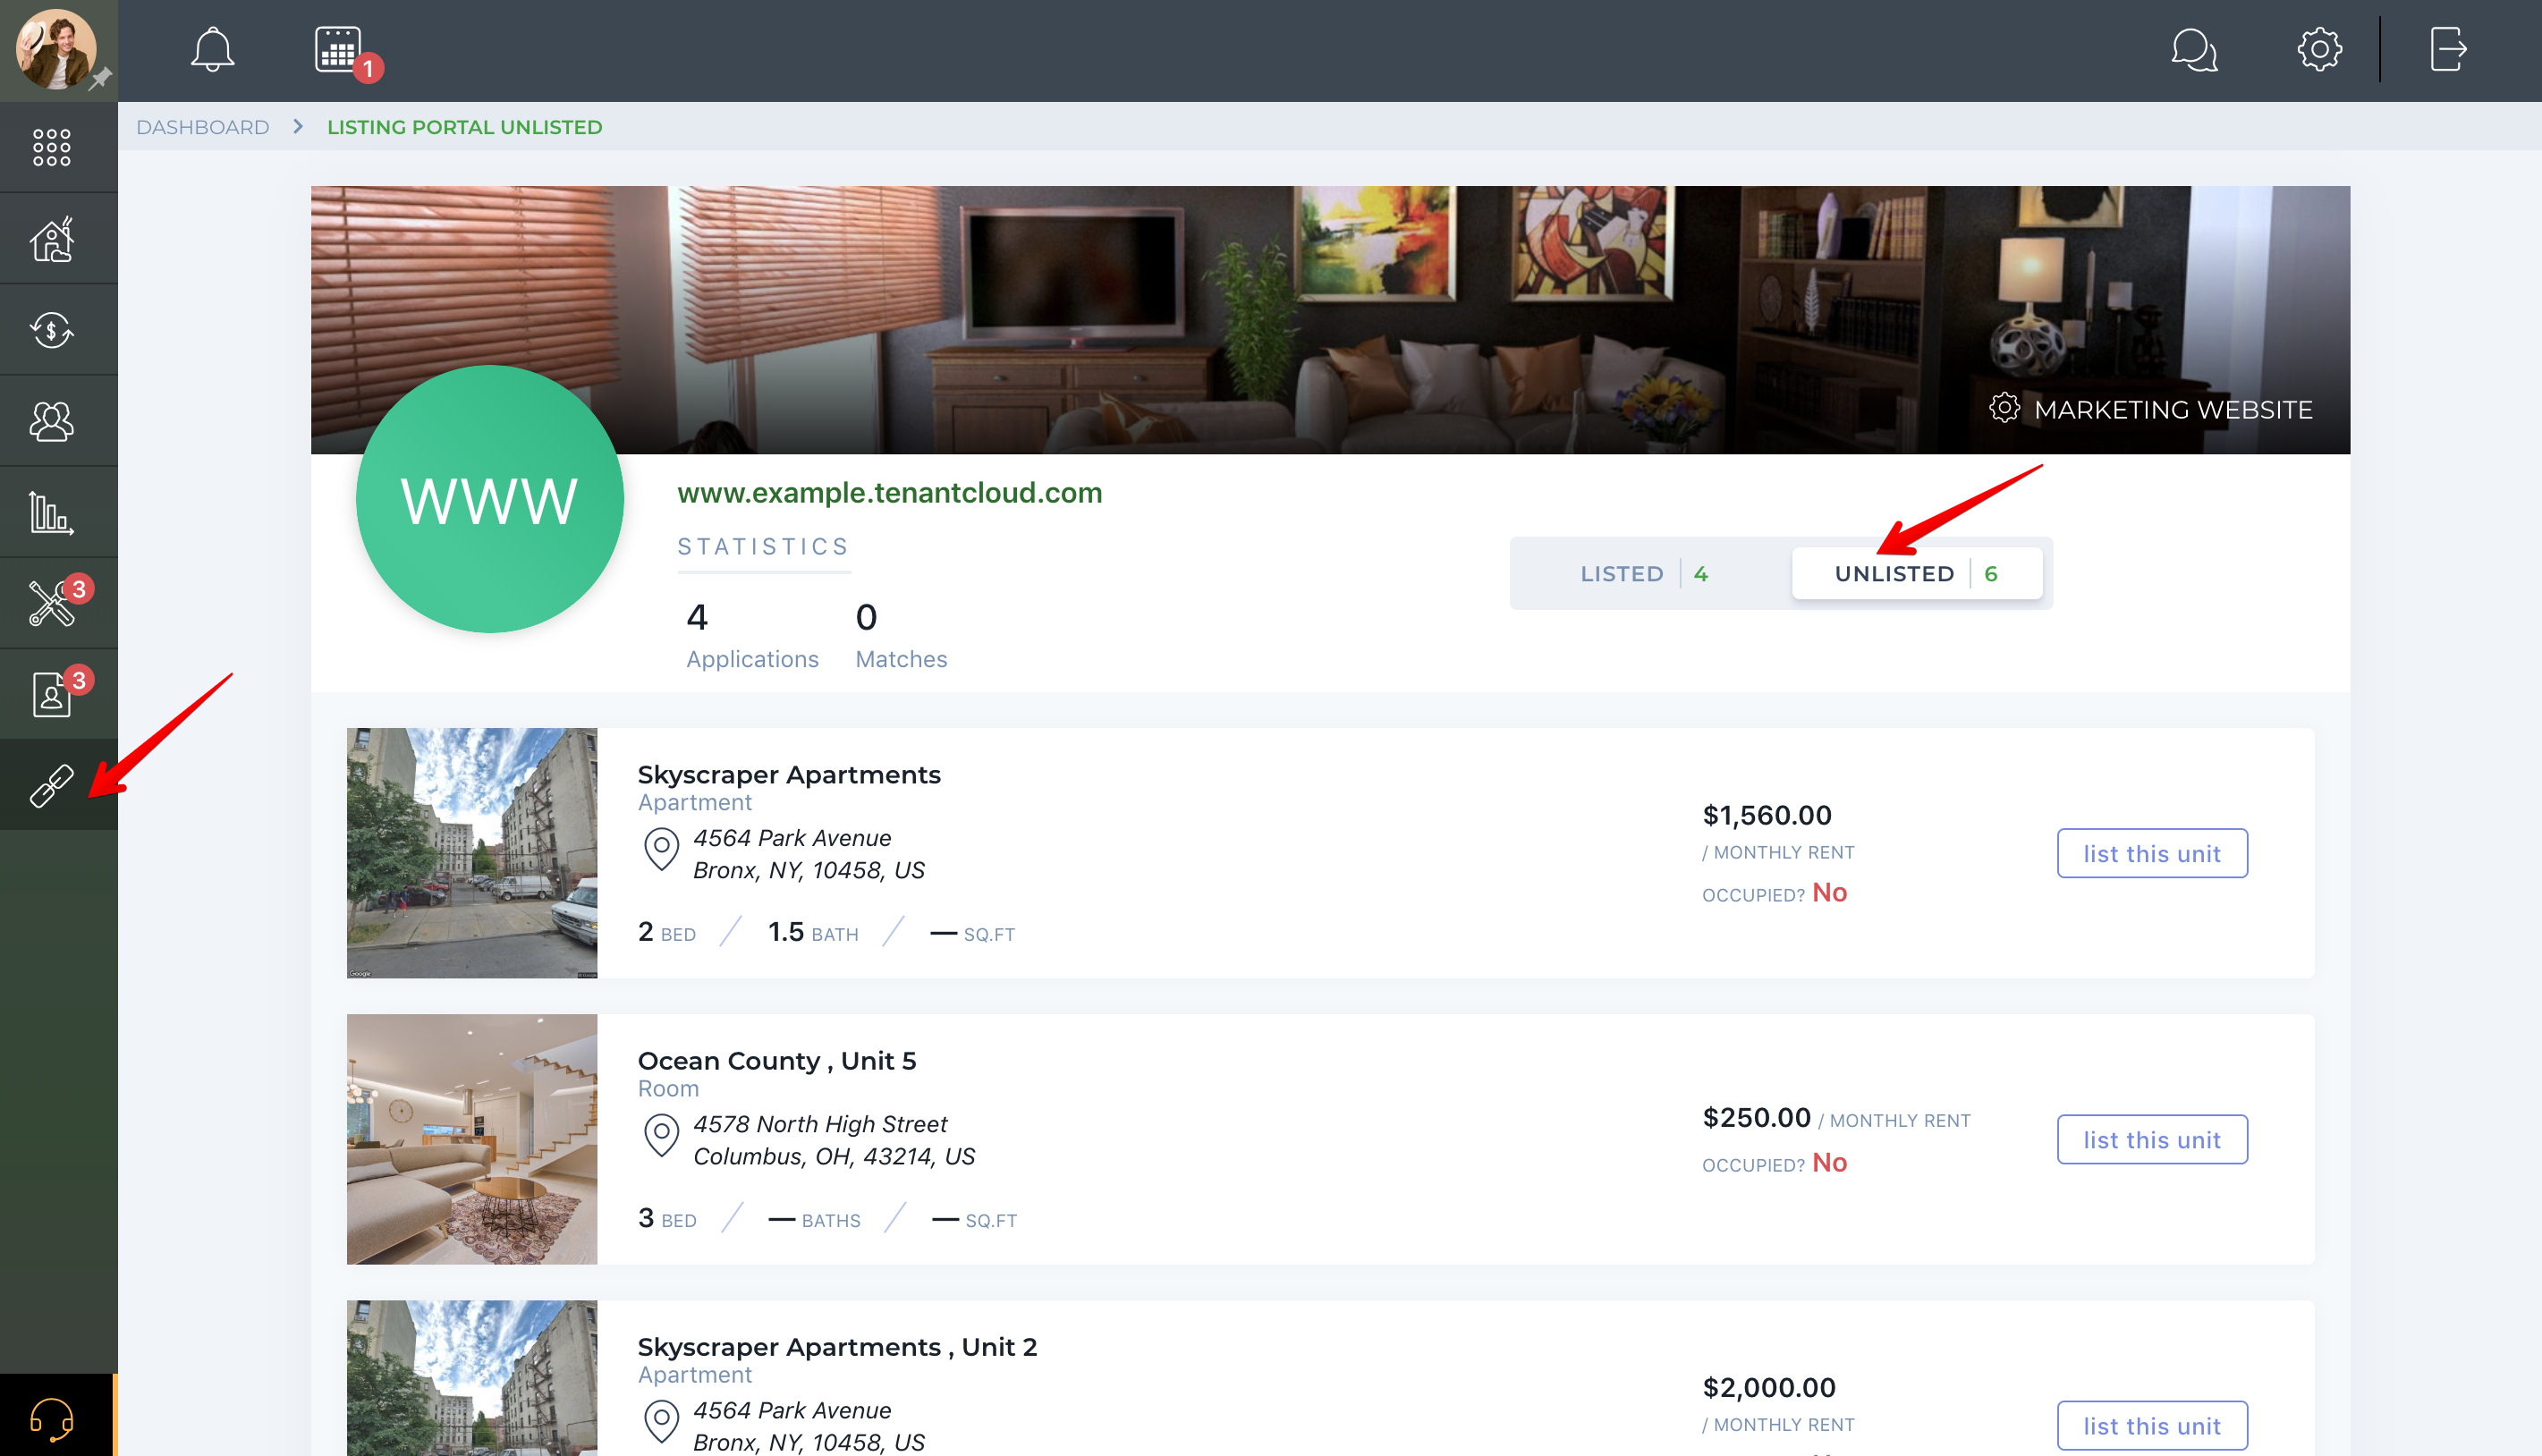The height and width of the screenshot is (1456, 2542).
Task: Click 'Columbus, OH, 43214, US' address
Action: [834, 1156]
